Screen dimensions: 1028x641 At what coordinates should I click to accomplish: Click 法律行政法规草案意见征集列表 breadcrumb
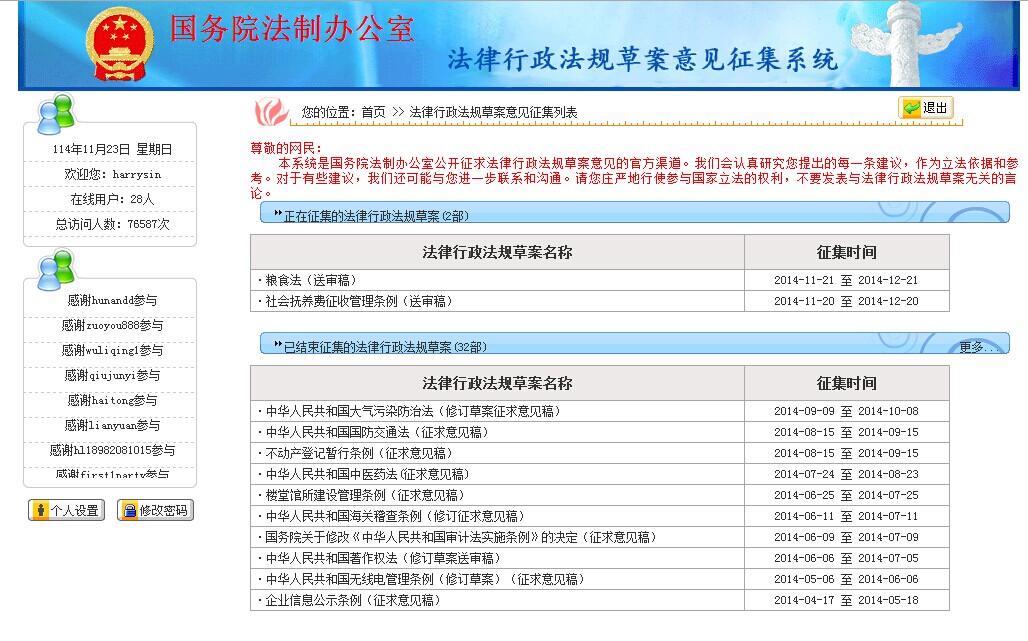tap(494, 112)
